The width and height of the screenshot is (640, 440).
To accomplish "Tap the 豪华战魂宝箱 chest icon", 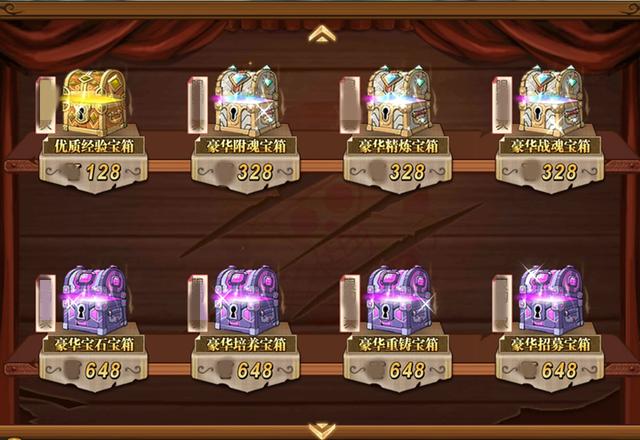I will pyautogui.click(x=551, y=101).
